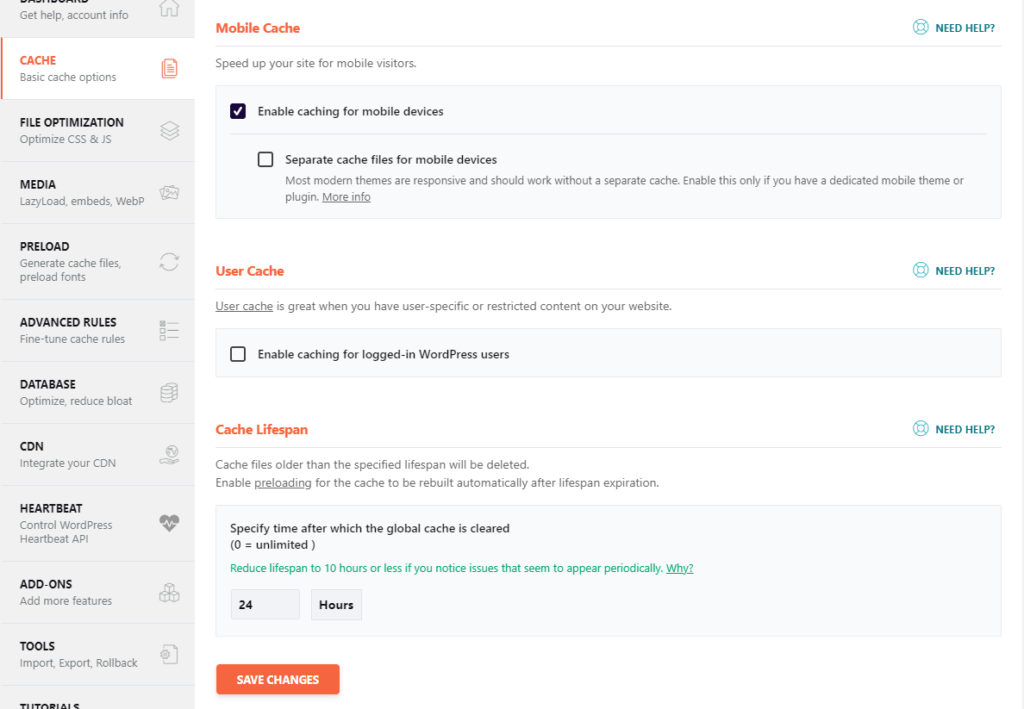Enable caching for logged-in WordPress users
The image size is (1024, 709).
click(238, 354)
